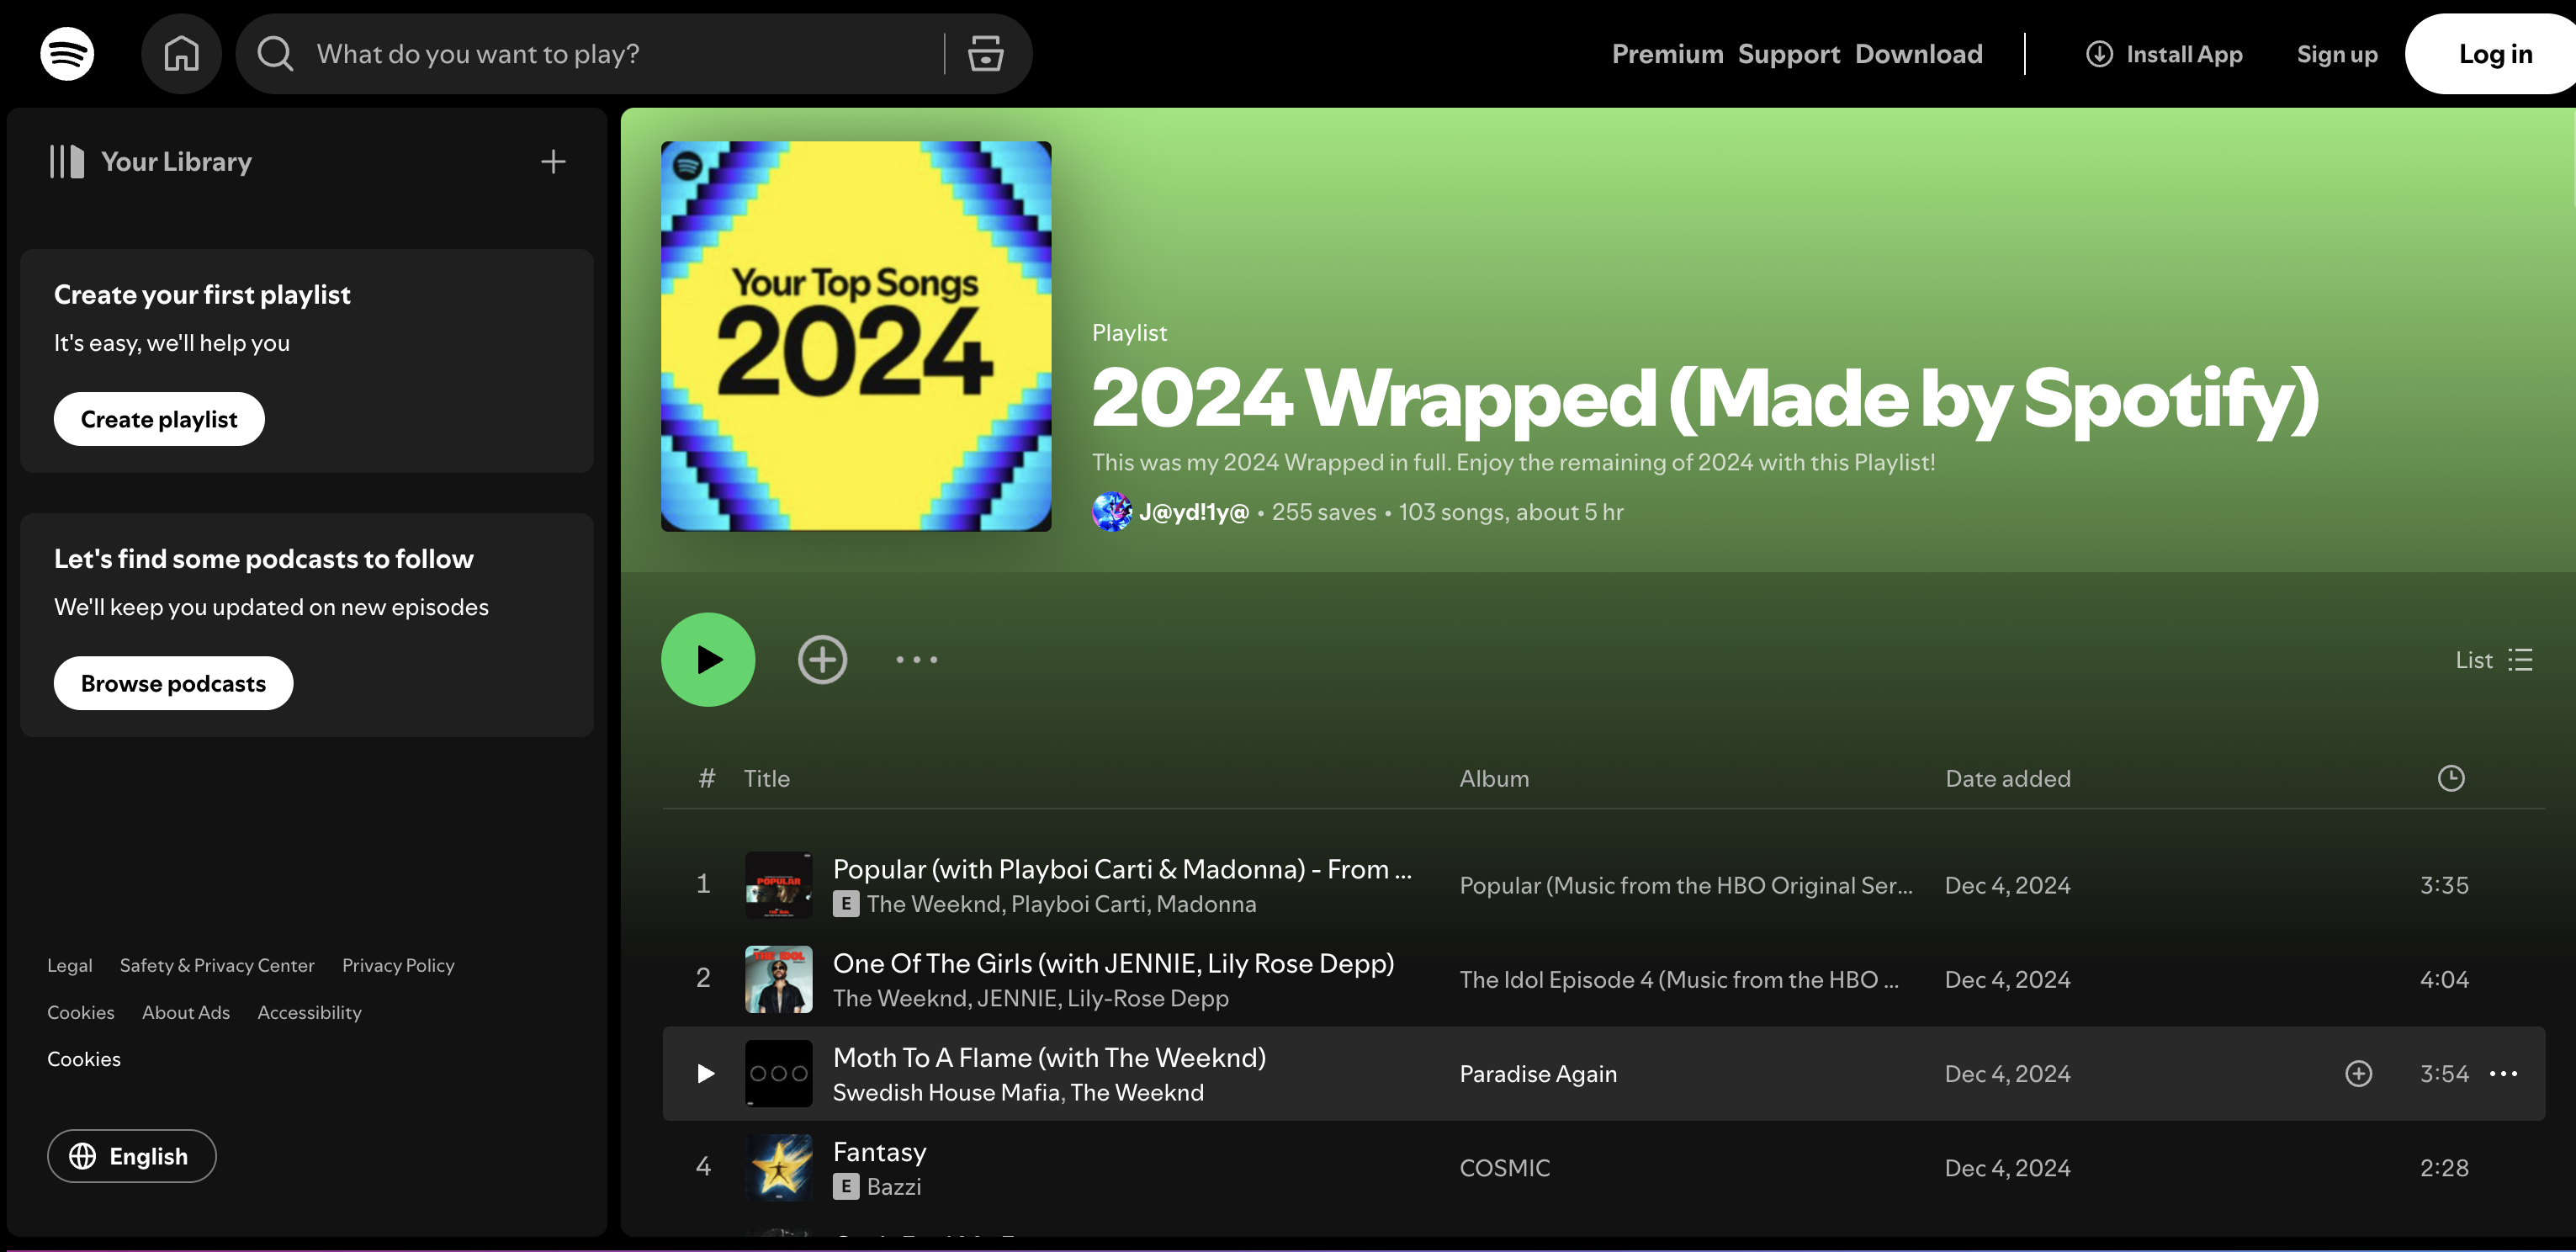
Task: Open the Browse icon beside search bar
Action: (985, 54)
